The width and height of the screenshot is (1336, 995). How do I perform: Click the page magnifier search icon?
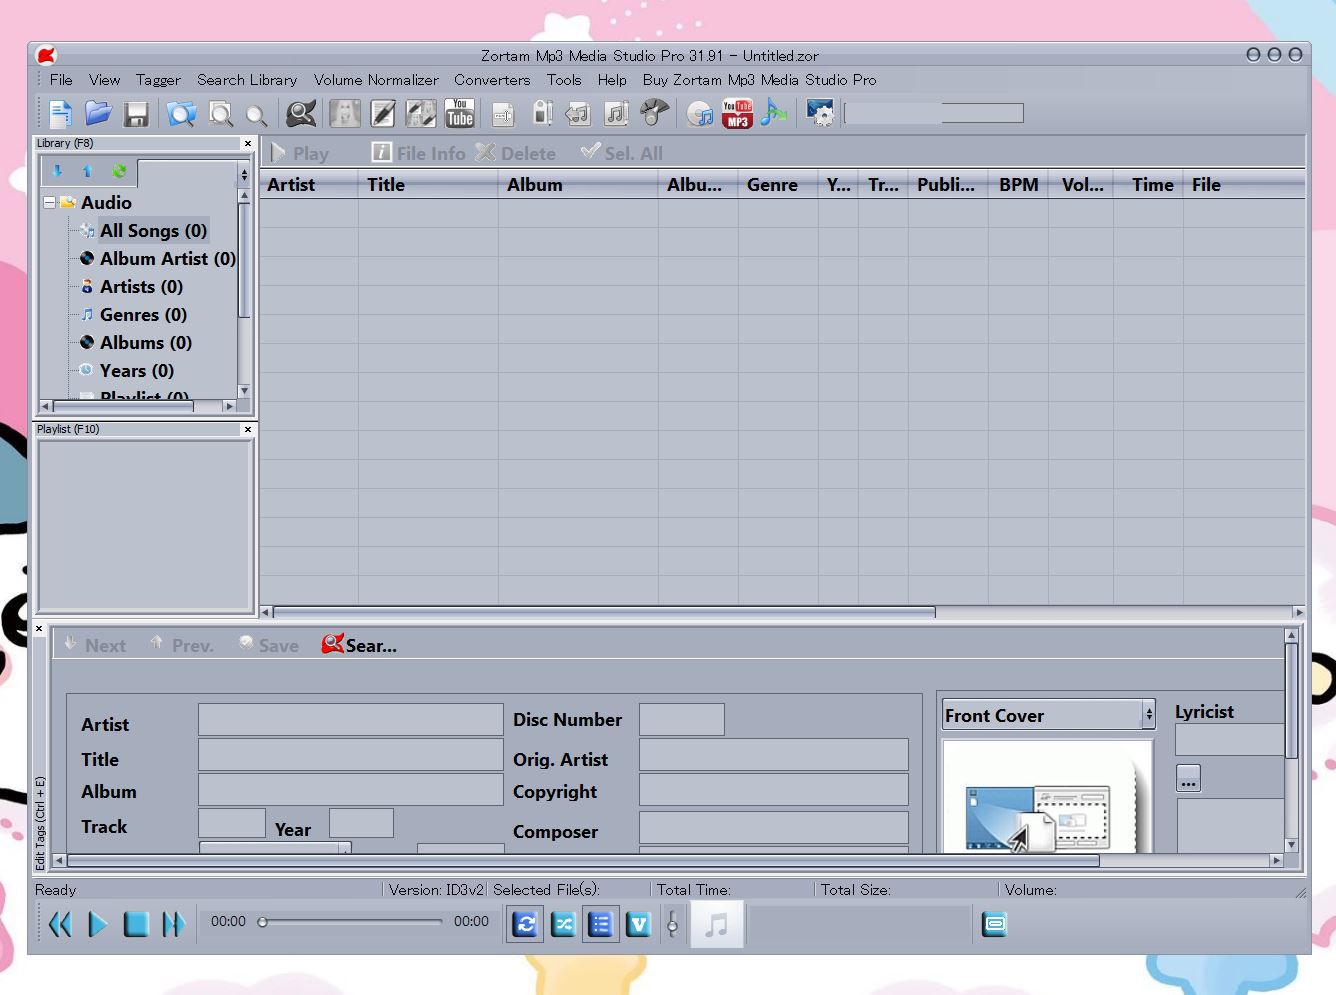click(x=220, y=114)
